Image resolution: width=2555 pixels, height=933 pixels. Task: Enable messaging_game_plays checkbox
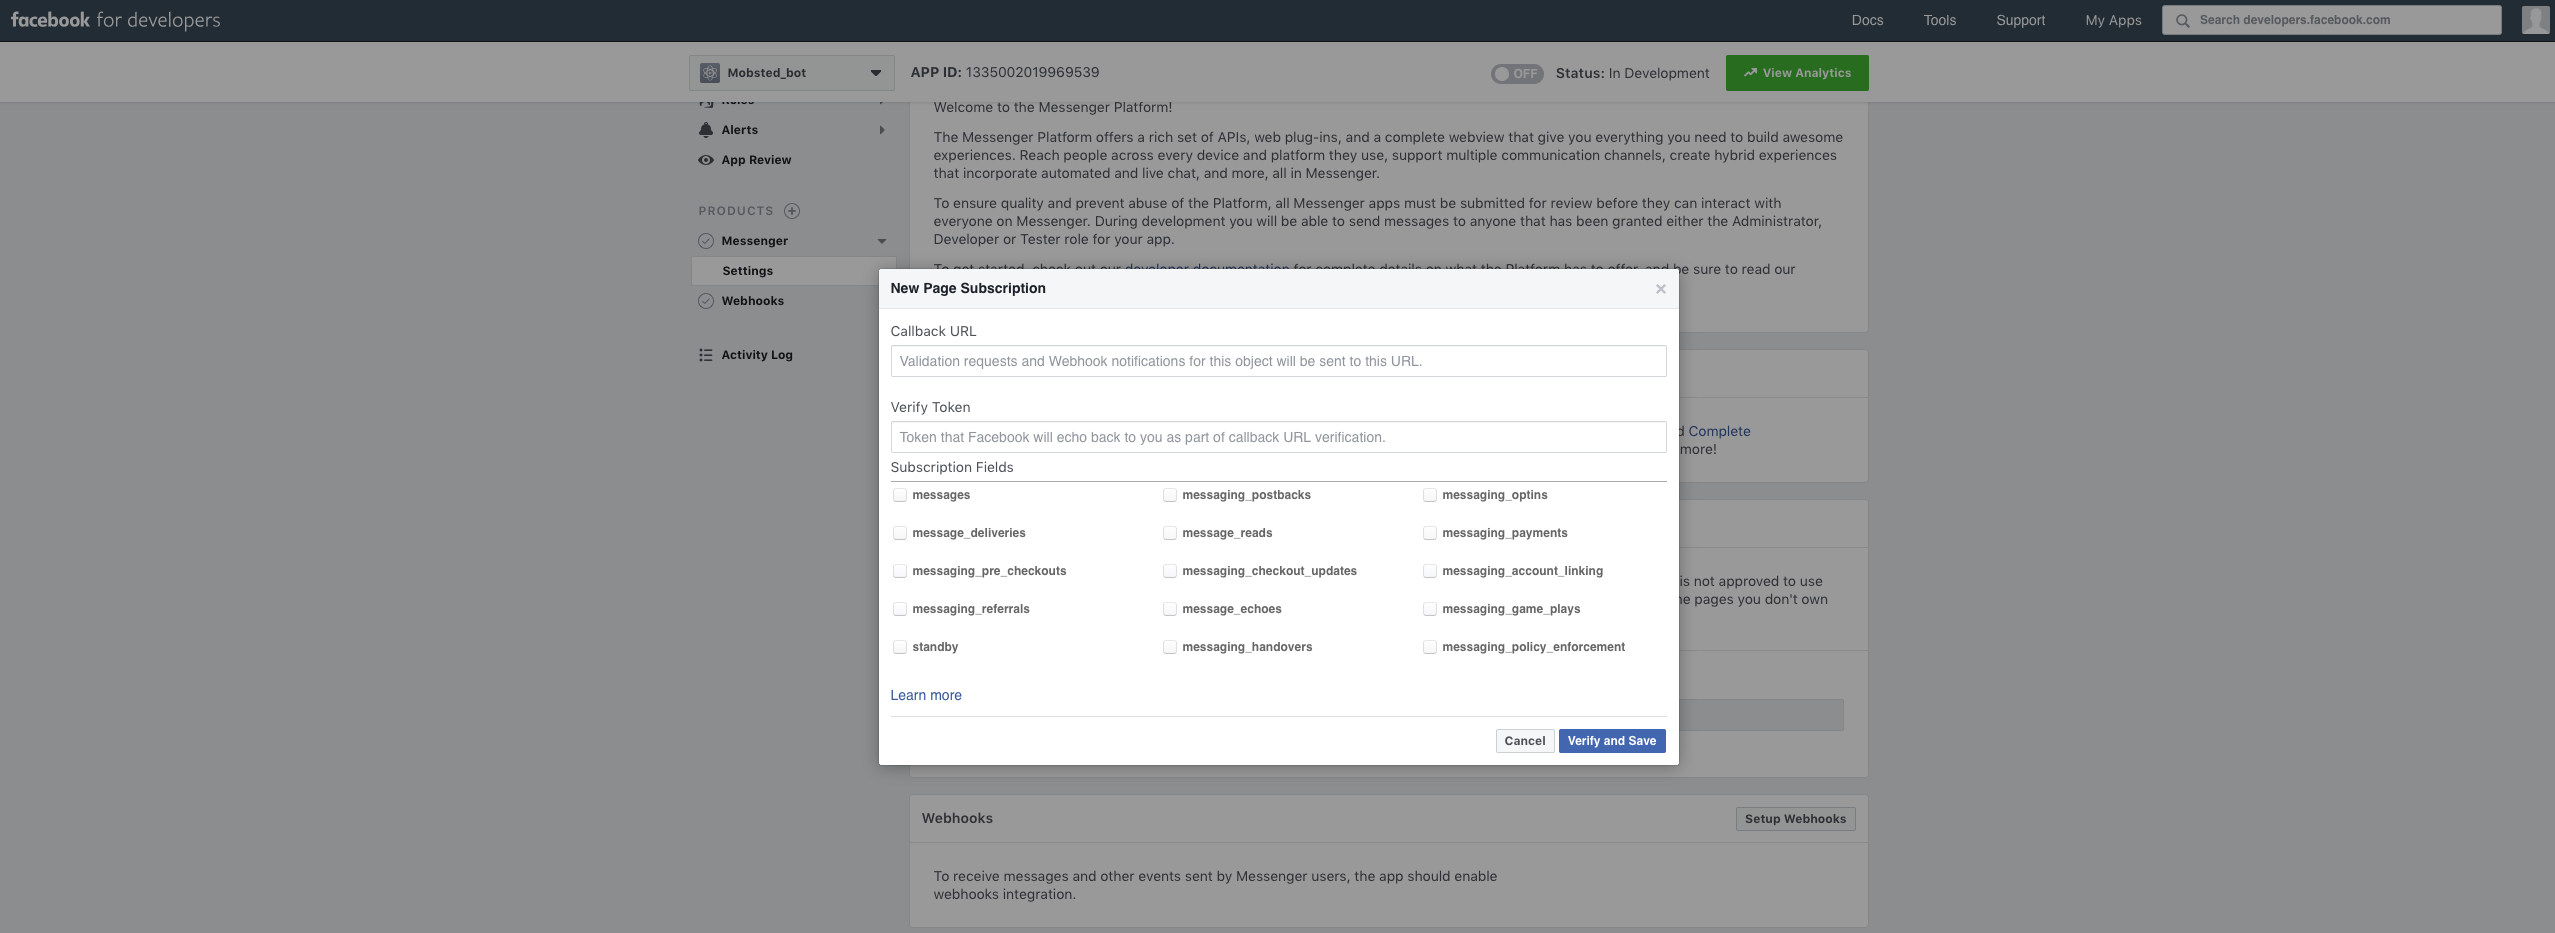click(x=1430, y=609)
